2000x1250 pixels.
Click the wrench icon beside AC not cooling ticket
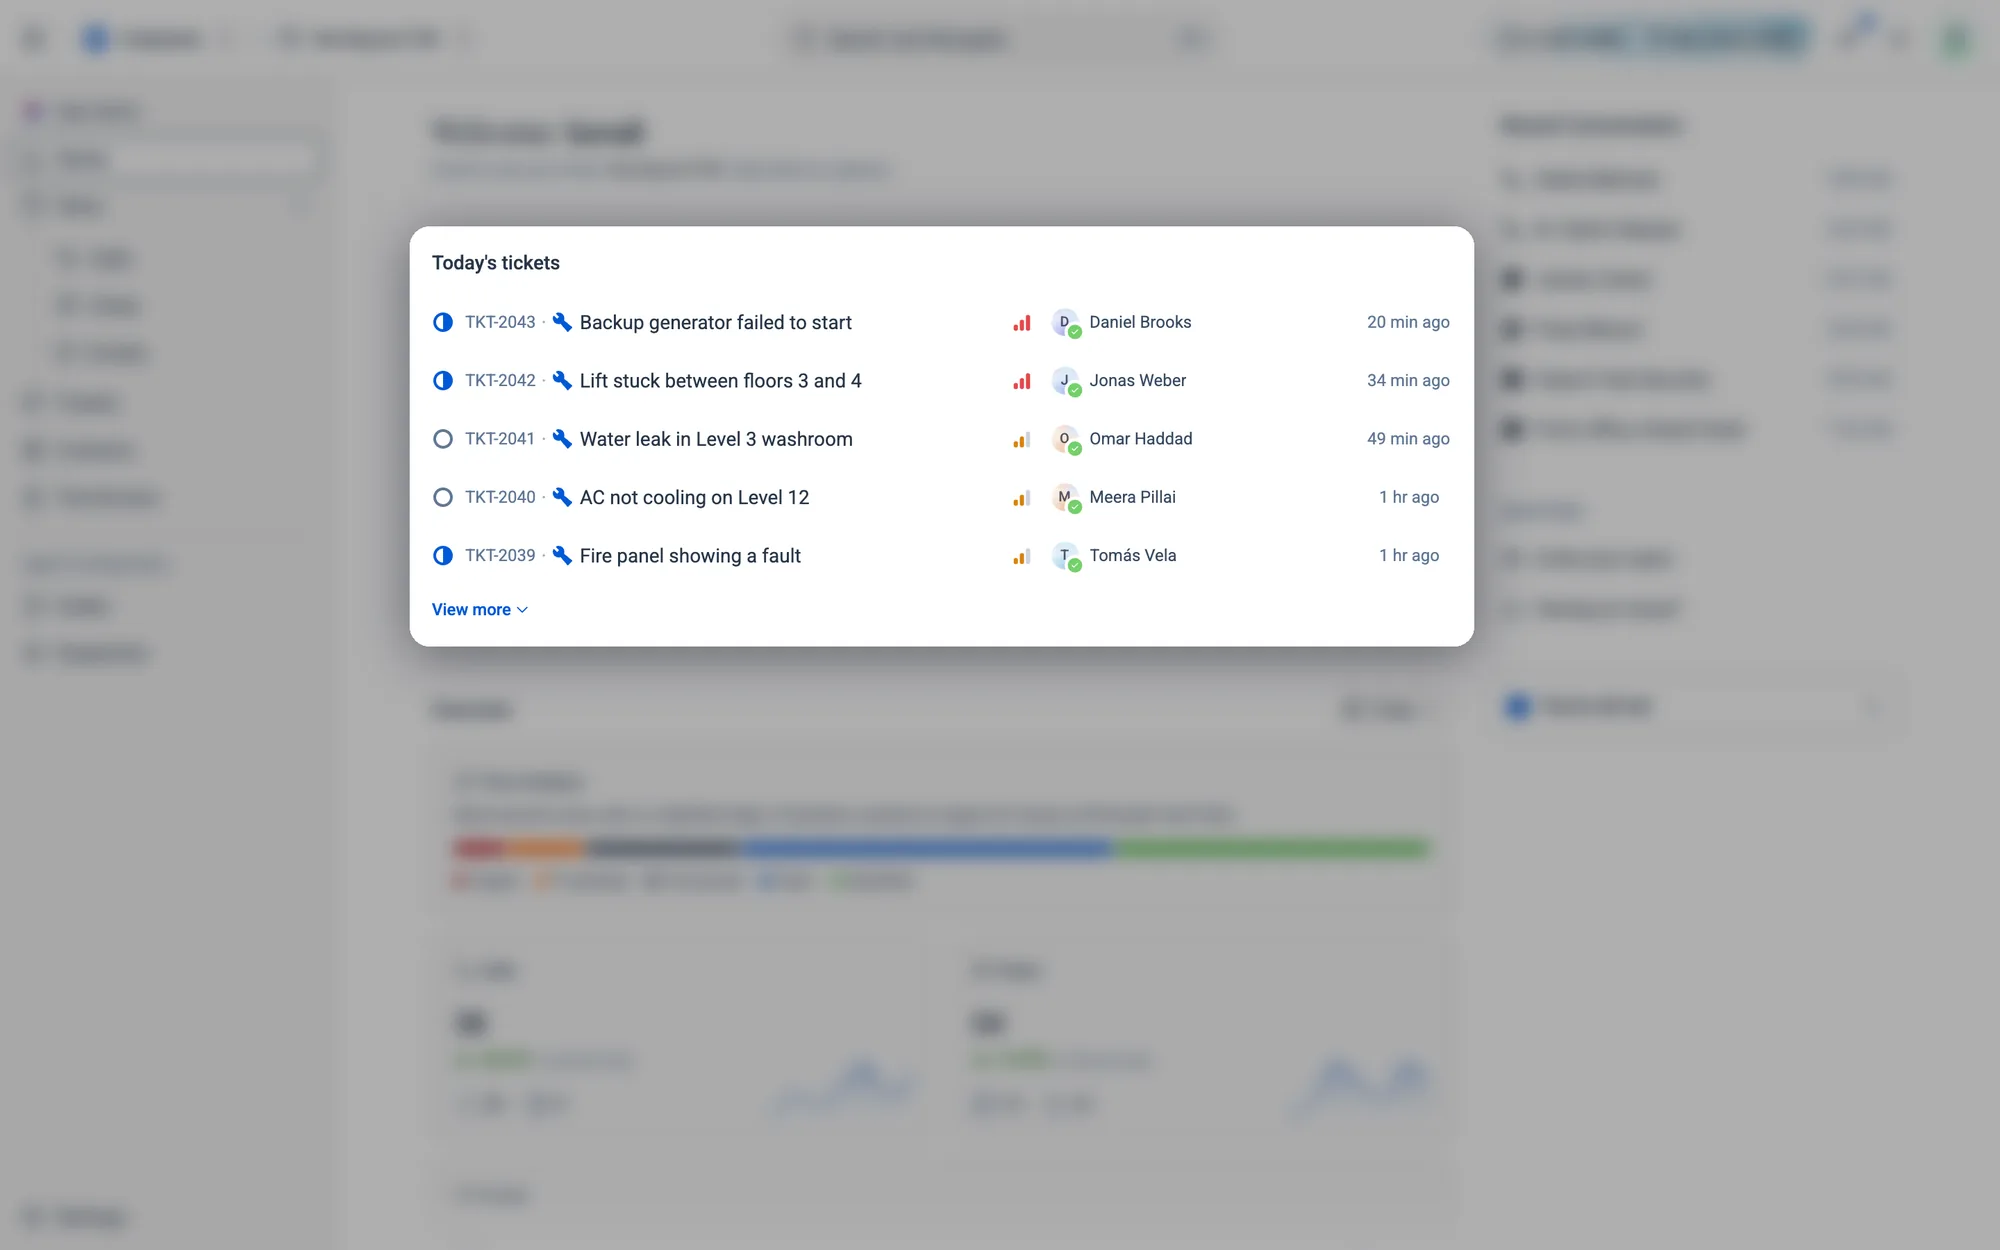pyautogui.click(x=562, y=497)
